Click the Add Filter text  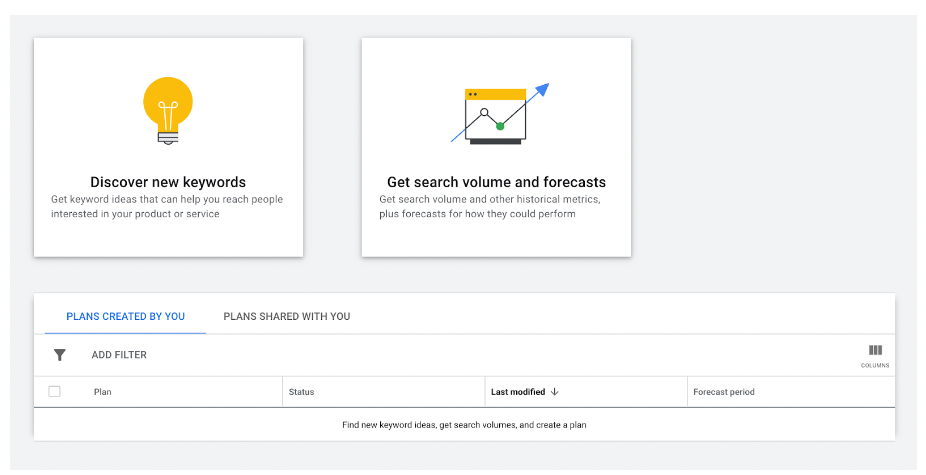119,355
